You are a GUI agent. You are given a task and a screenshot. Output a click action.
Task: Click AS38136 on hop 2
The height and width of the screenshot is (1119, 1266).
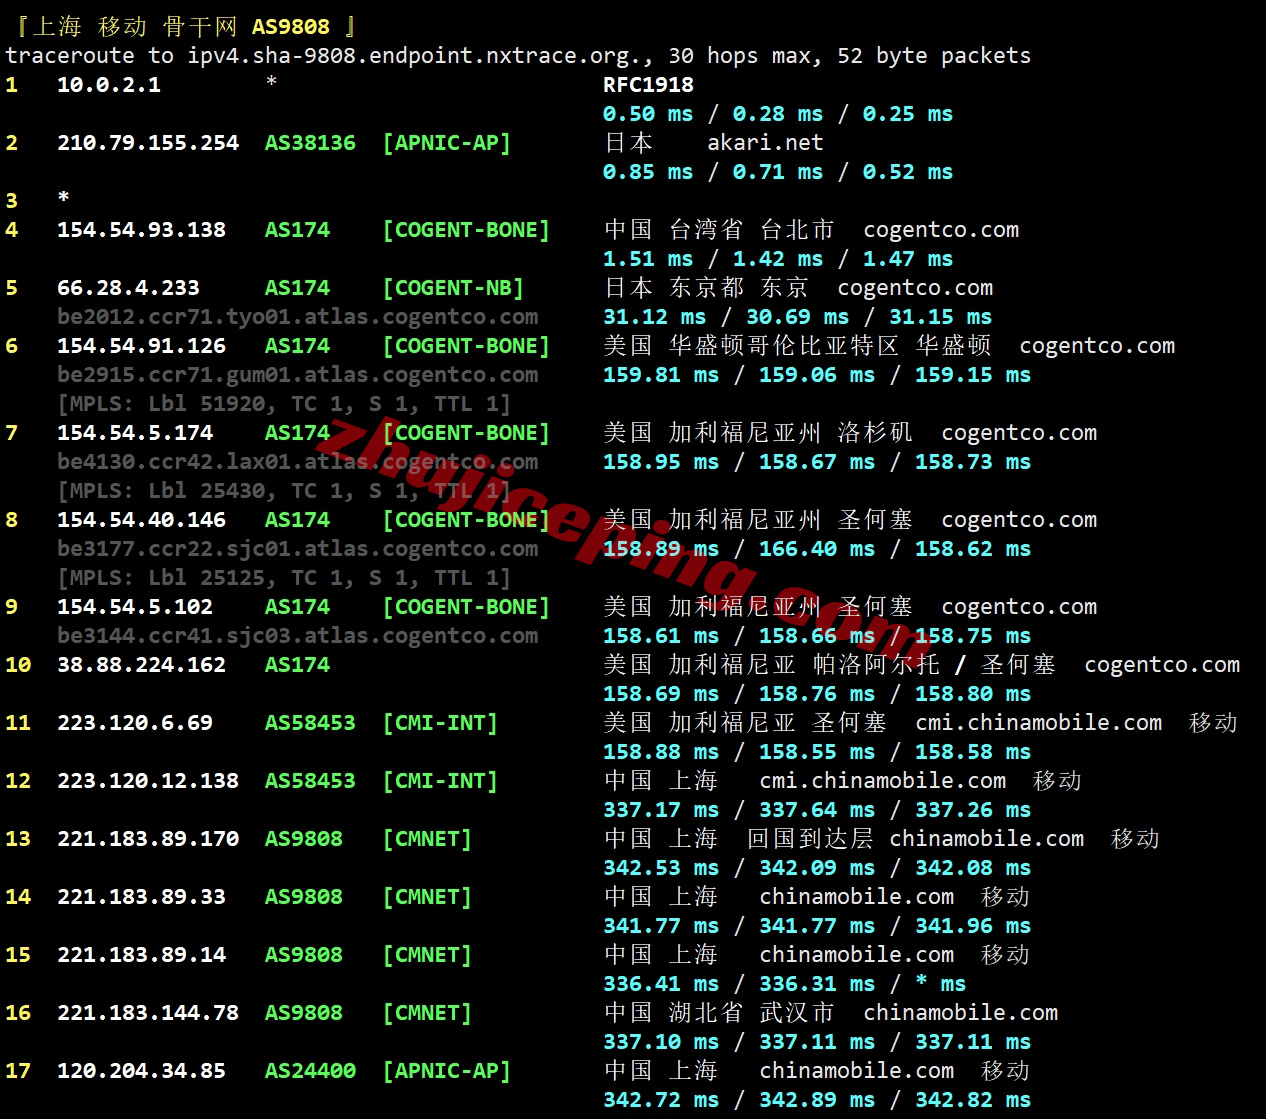[x=310, y=143]
